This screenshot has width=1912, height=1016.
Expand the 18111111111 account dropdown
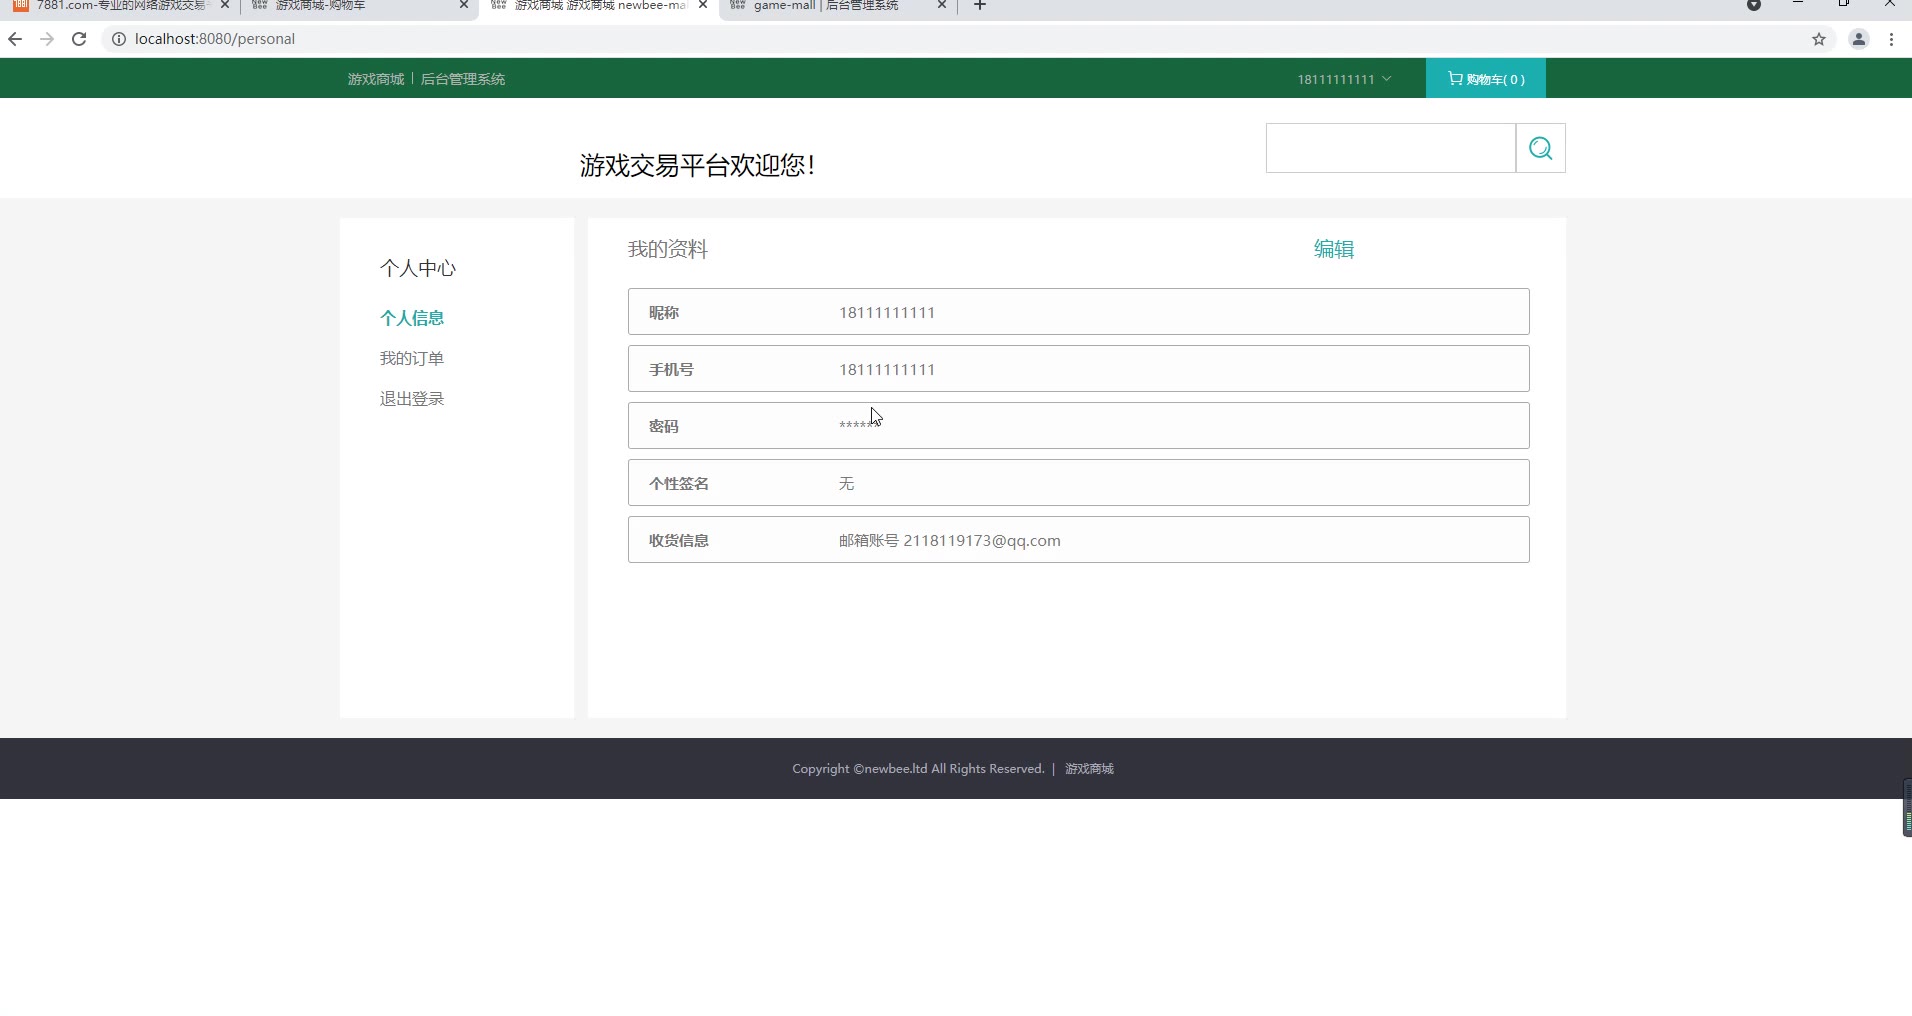pos(1343,79)
